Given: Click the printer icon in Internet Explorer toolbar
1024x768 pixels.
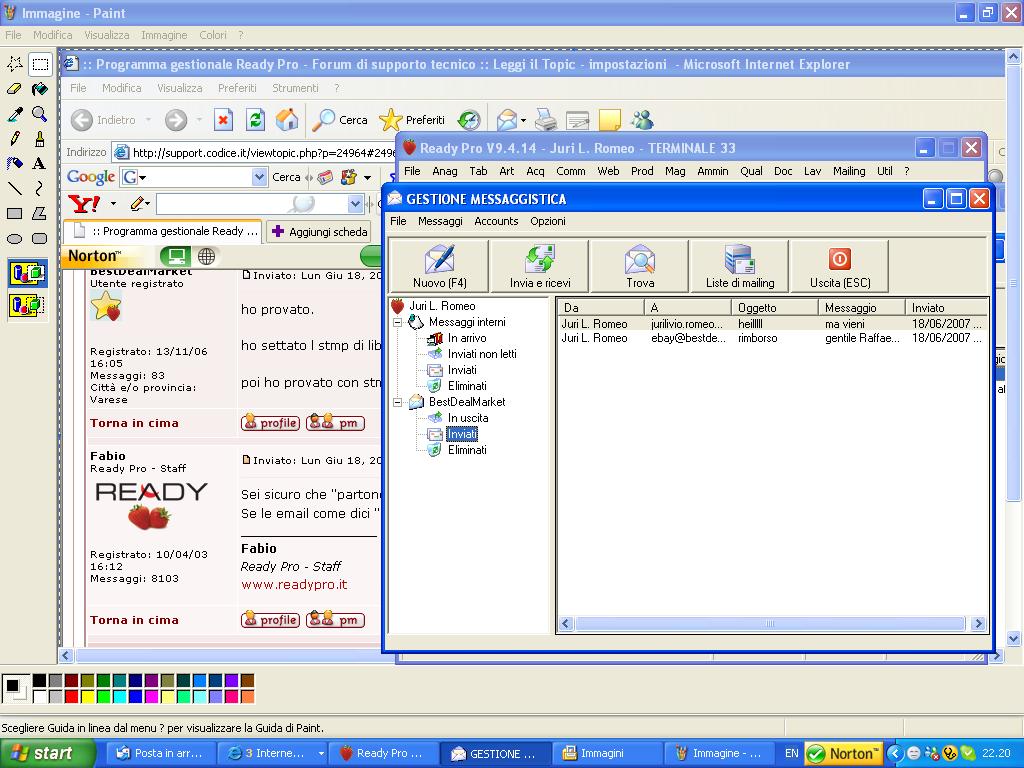Looking at the screenshot, I should point(545,120).
